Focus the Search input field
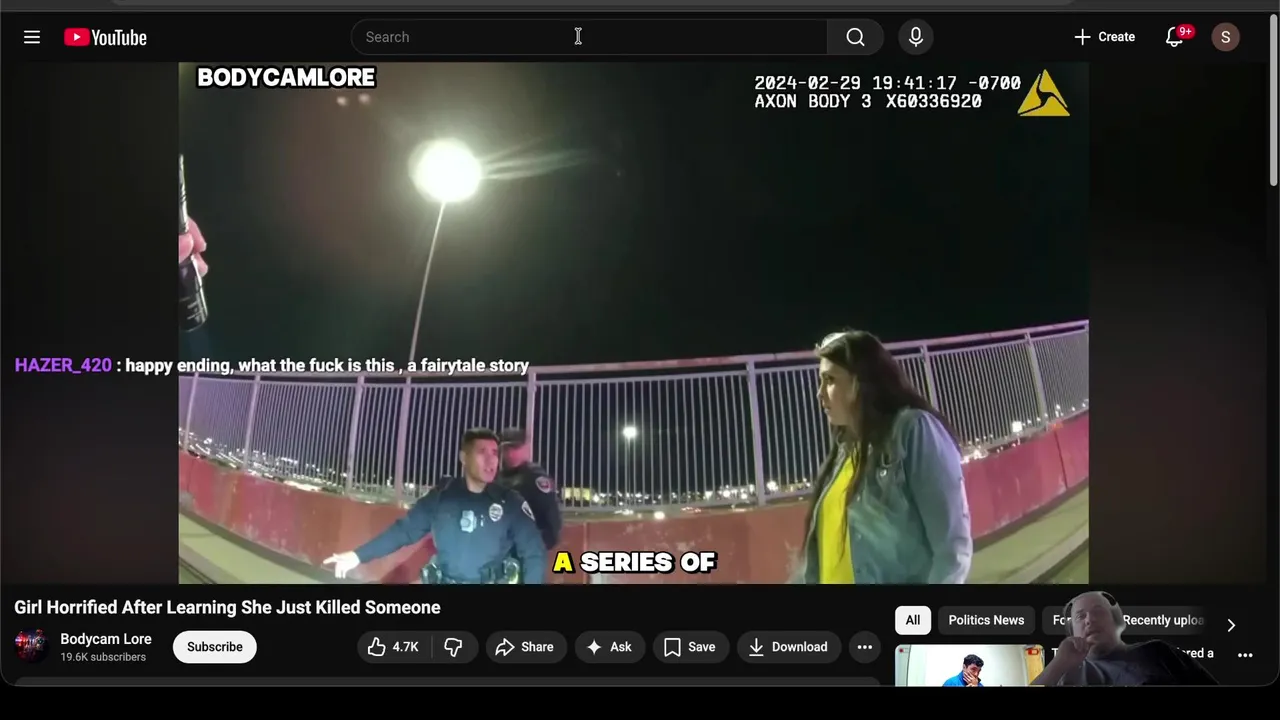Screen dimensions: 1280x720 coord(589,37)
